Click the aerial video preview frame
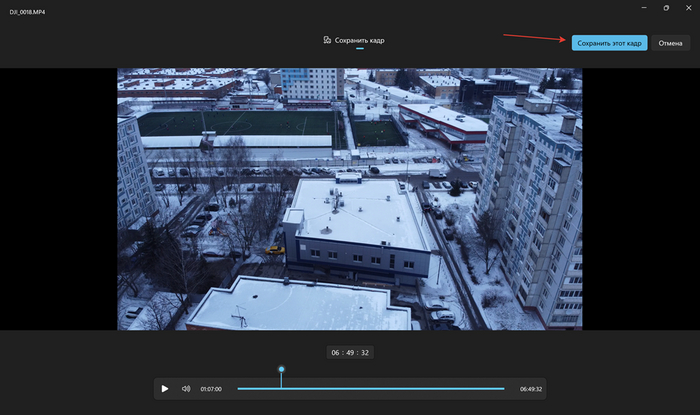 pos(350,198)
